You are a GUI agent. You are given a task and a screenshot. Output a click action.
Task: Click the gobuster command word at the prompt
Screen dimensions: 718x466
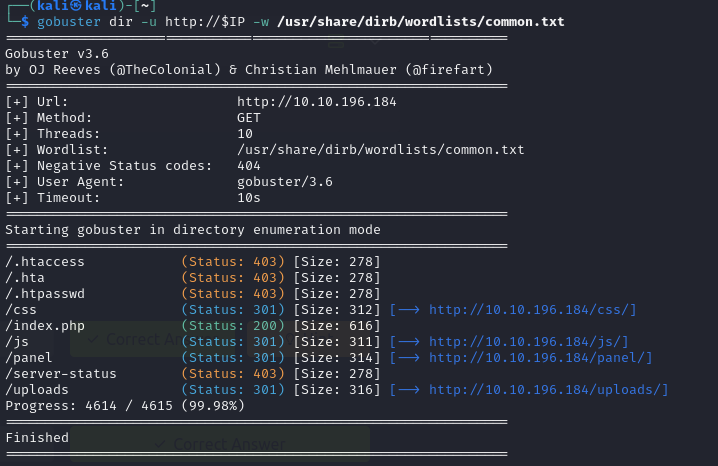(69, 22)
